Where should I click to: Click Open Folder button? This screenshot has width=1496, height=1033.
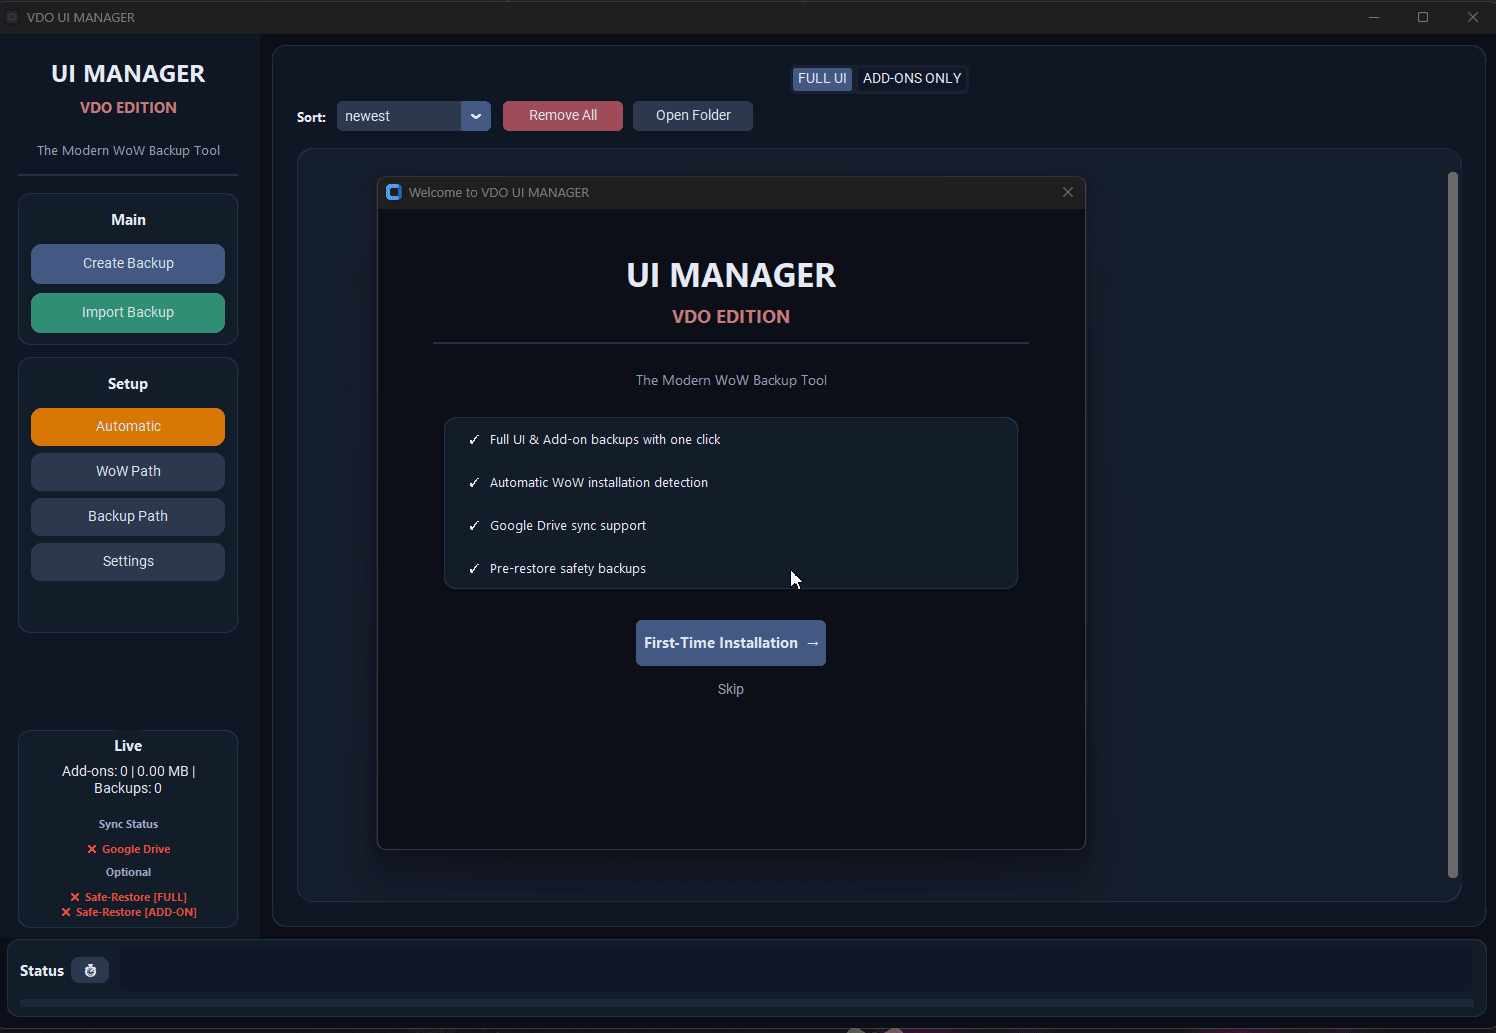(693, 115)
